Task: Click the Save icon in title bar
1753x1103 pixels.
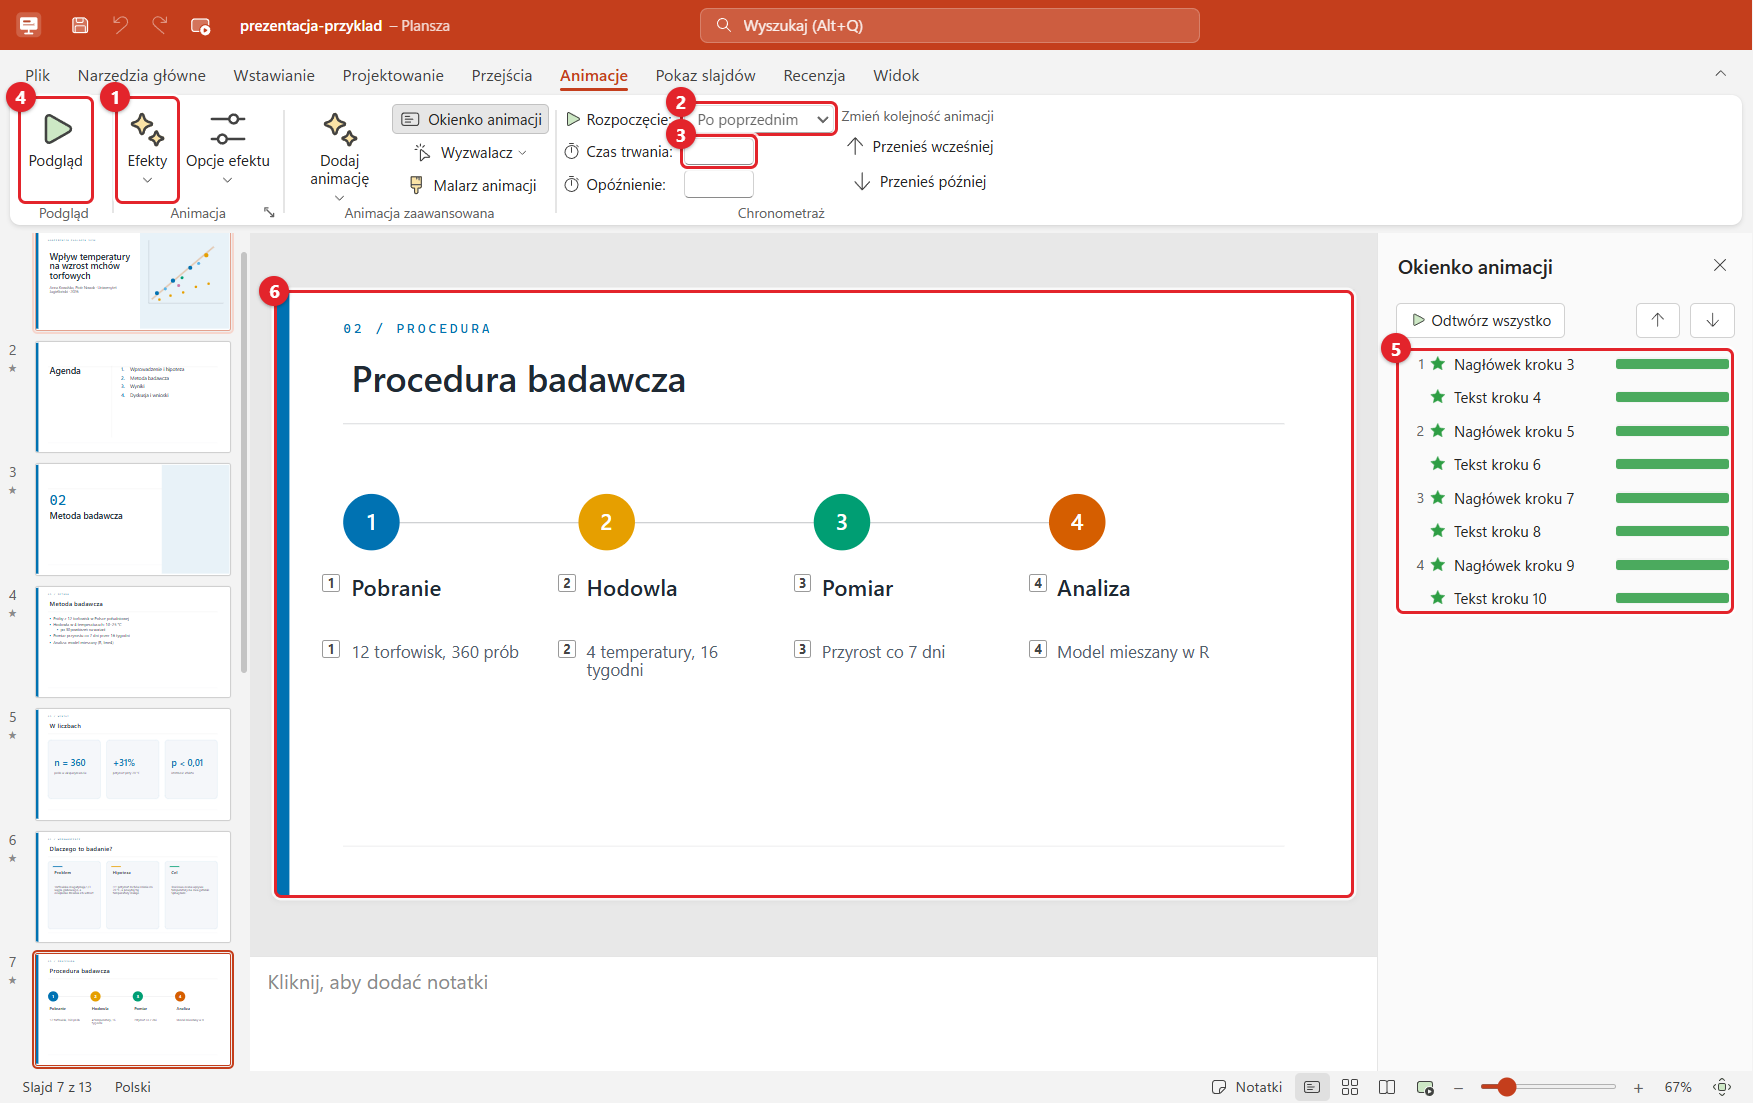Action: tap(80, 25)
